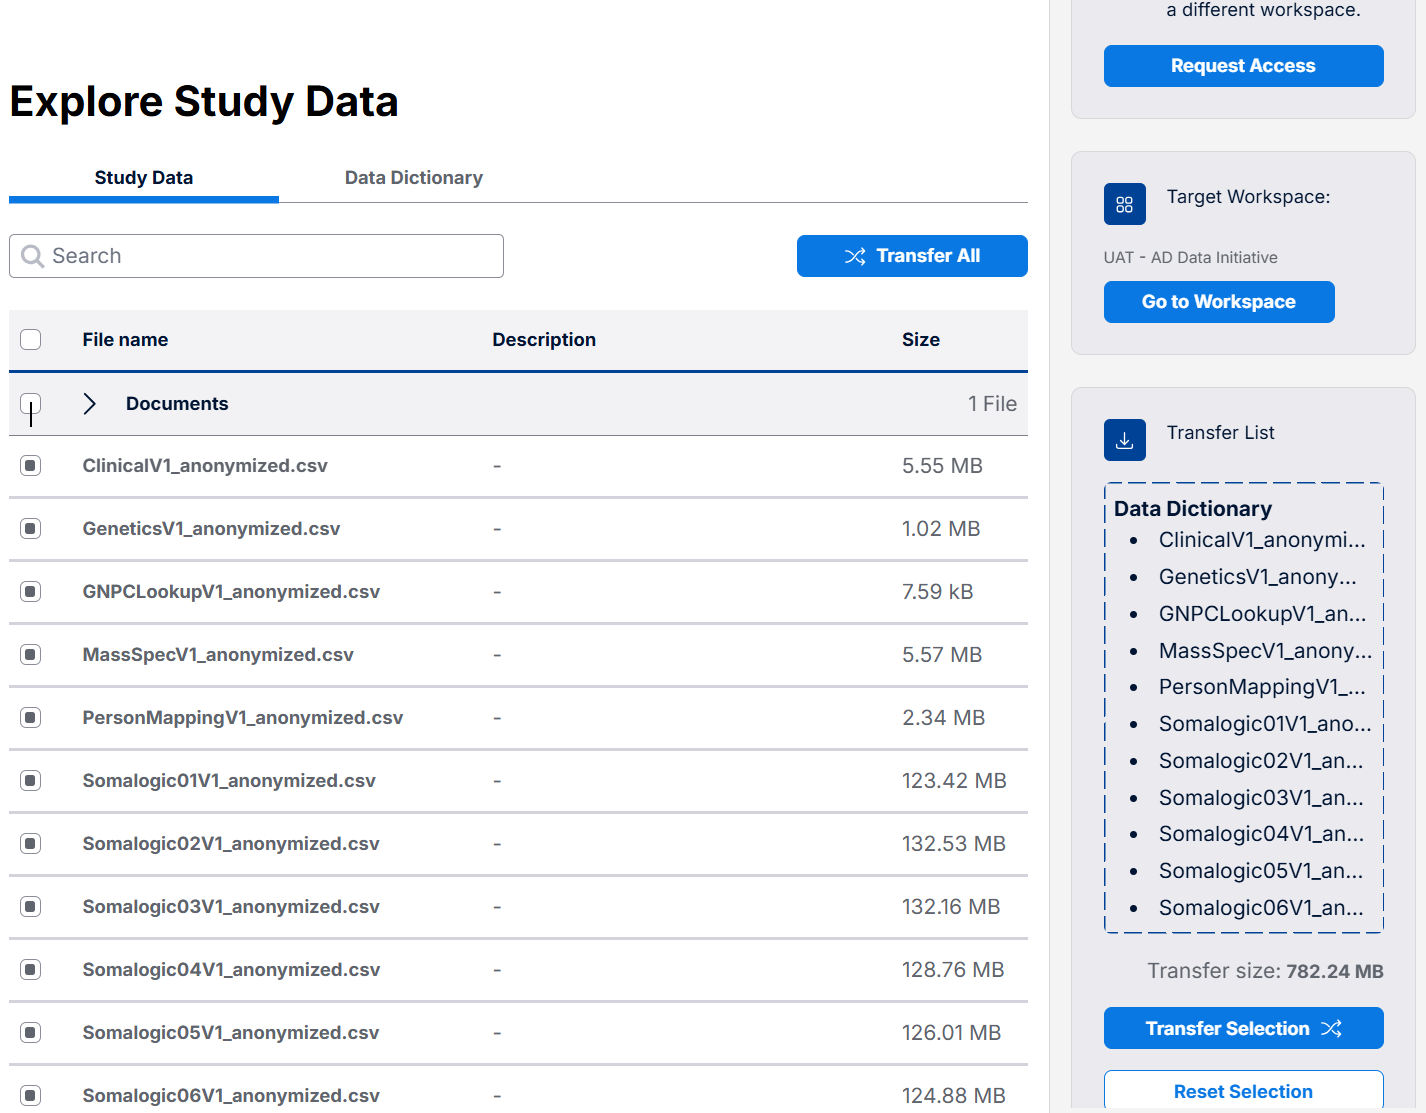Toggle the select-all checkbox in header

pyautogui.click(x=31, y=339)
